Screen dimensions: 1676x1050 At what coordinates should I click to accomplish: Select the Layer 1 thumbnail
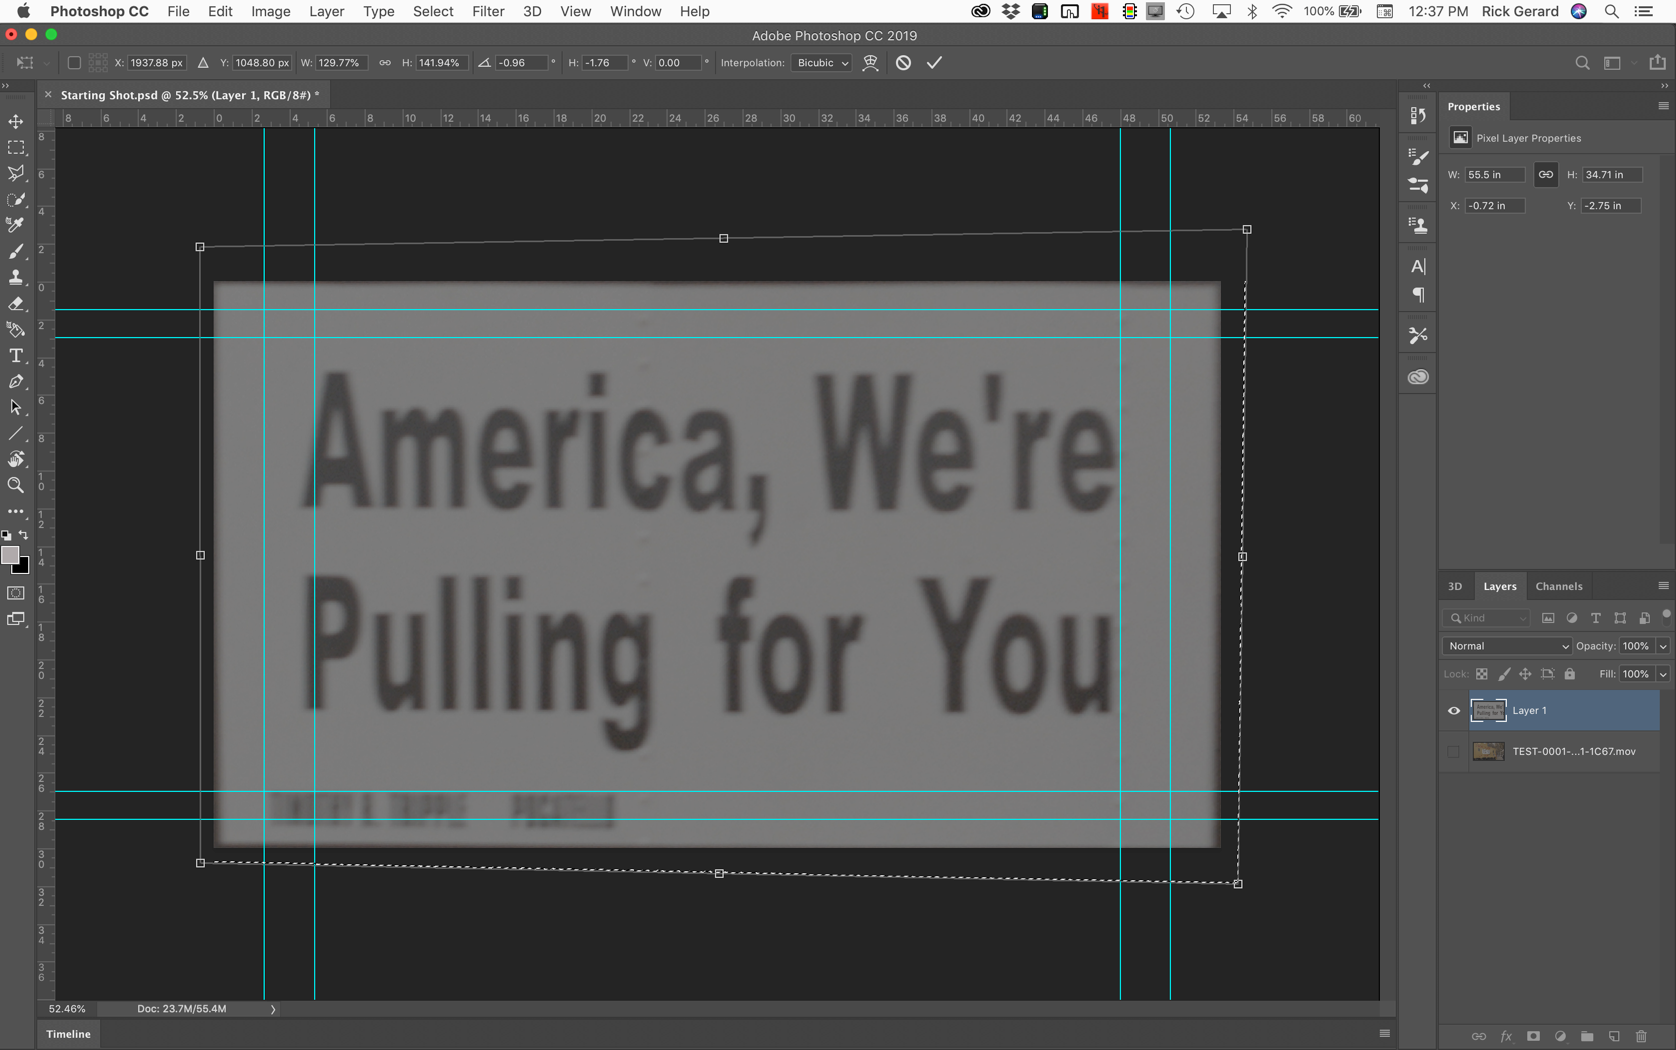pyautogui.click(x=1488, y=710)
